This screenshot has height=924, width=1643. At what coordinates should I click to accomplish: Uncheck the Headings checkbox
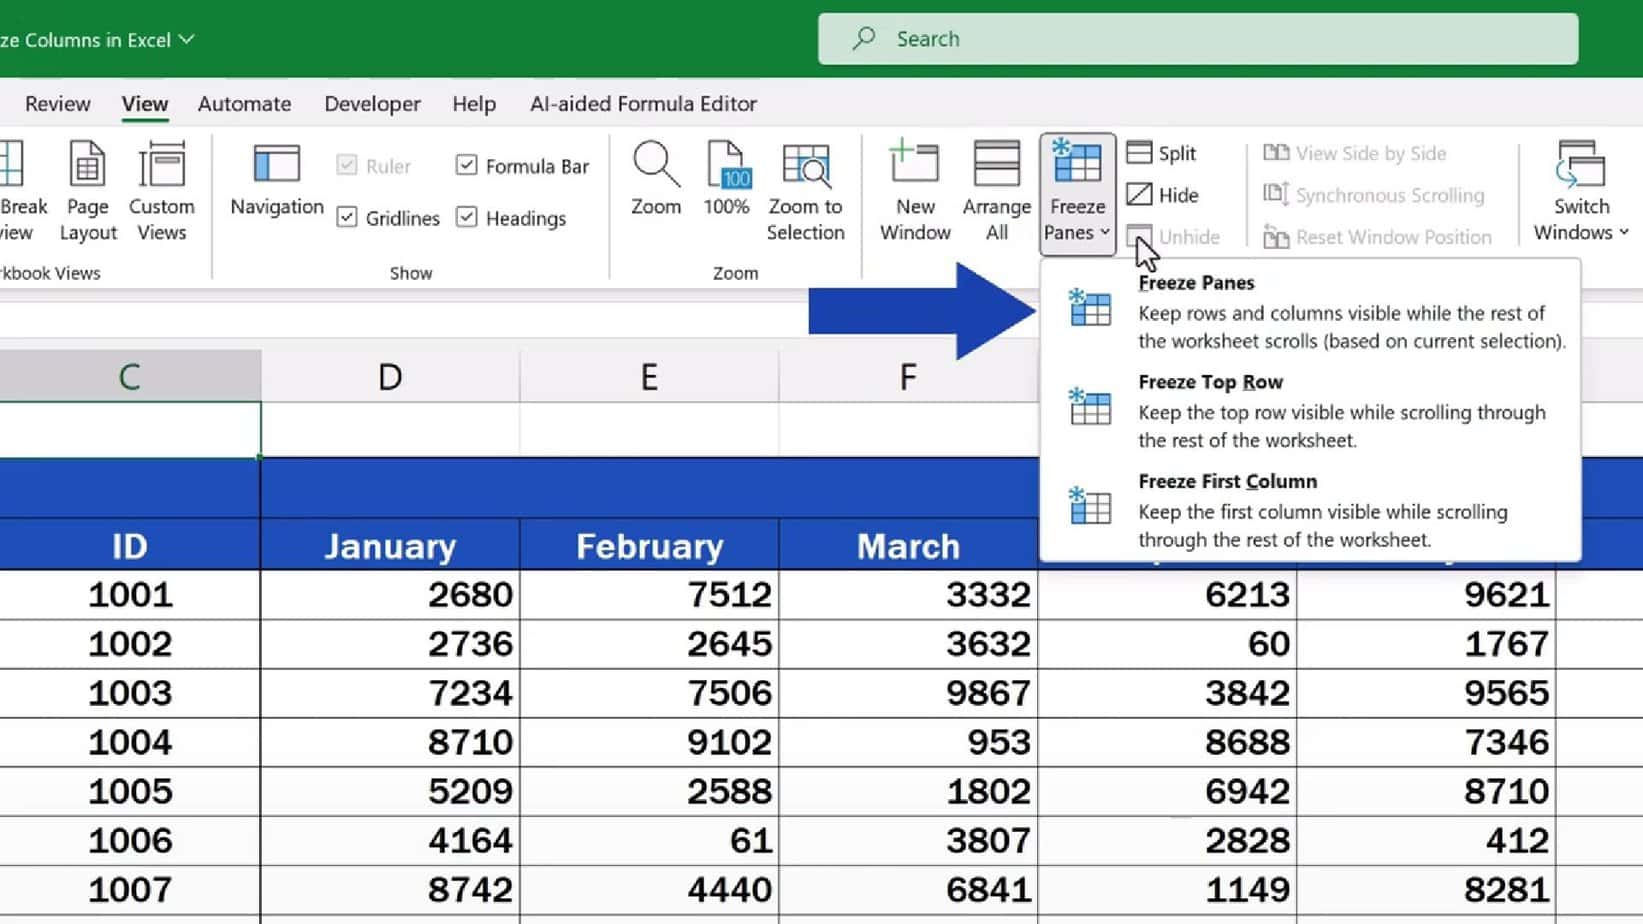coord(467,218)
